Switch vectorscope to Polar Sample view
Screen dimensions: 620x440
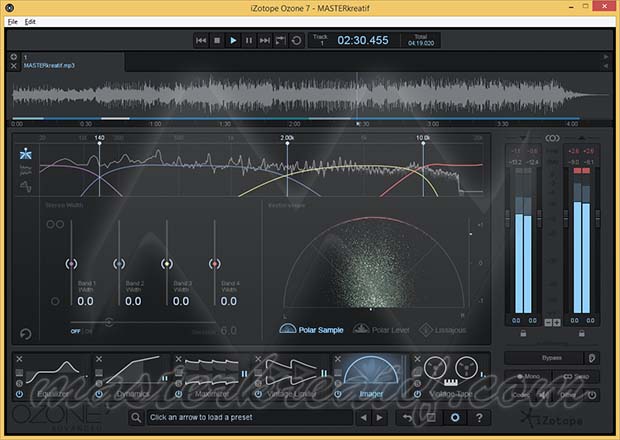pyautogui.click(x=311, y=329)
